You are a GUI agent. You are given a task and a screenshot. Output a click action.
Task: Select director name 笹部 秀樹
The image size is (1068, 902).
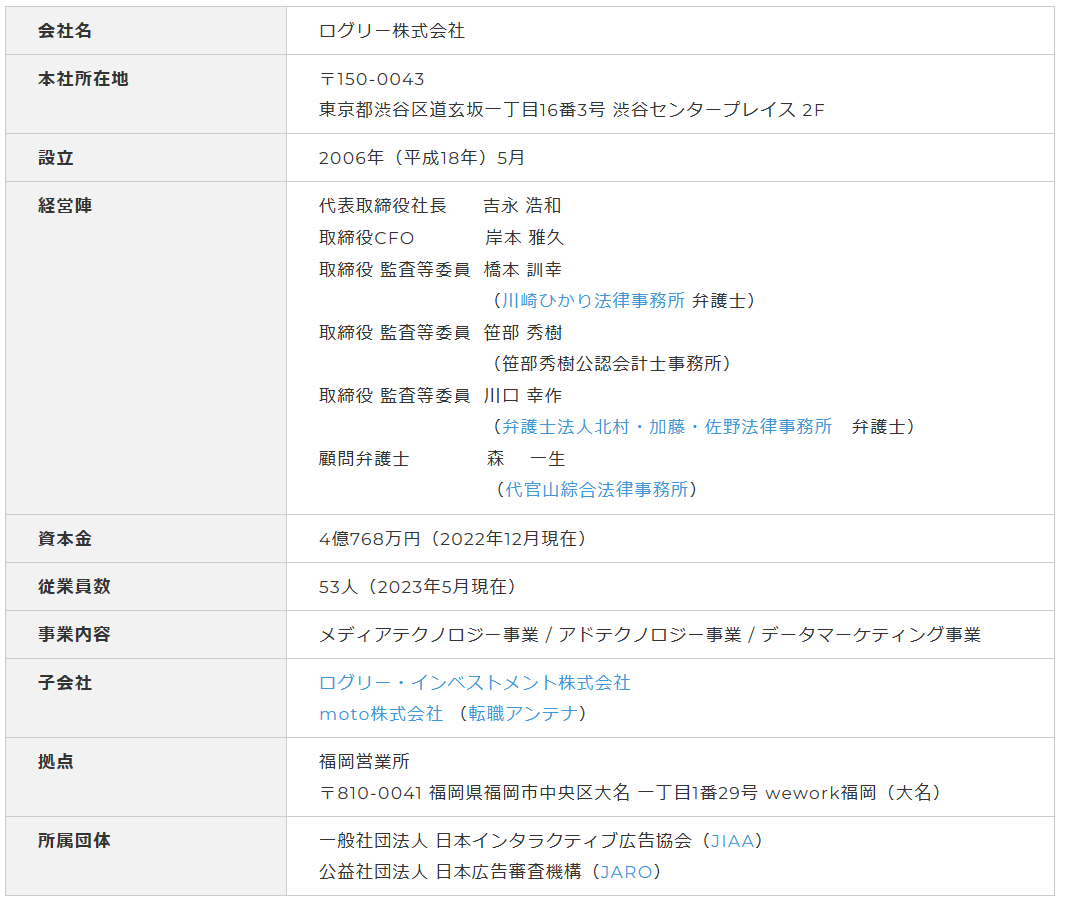click(522, 332)
